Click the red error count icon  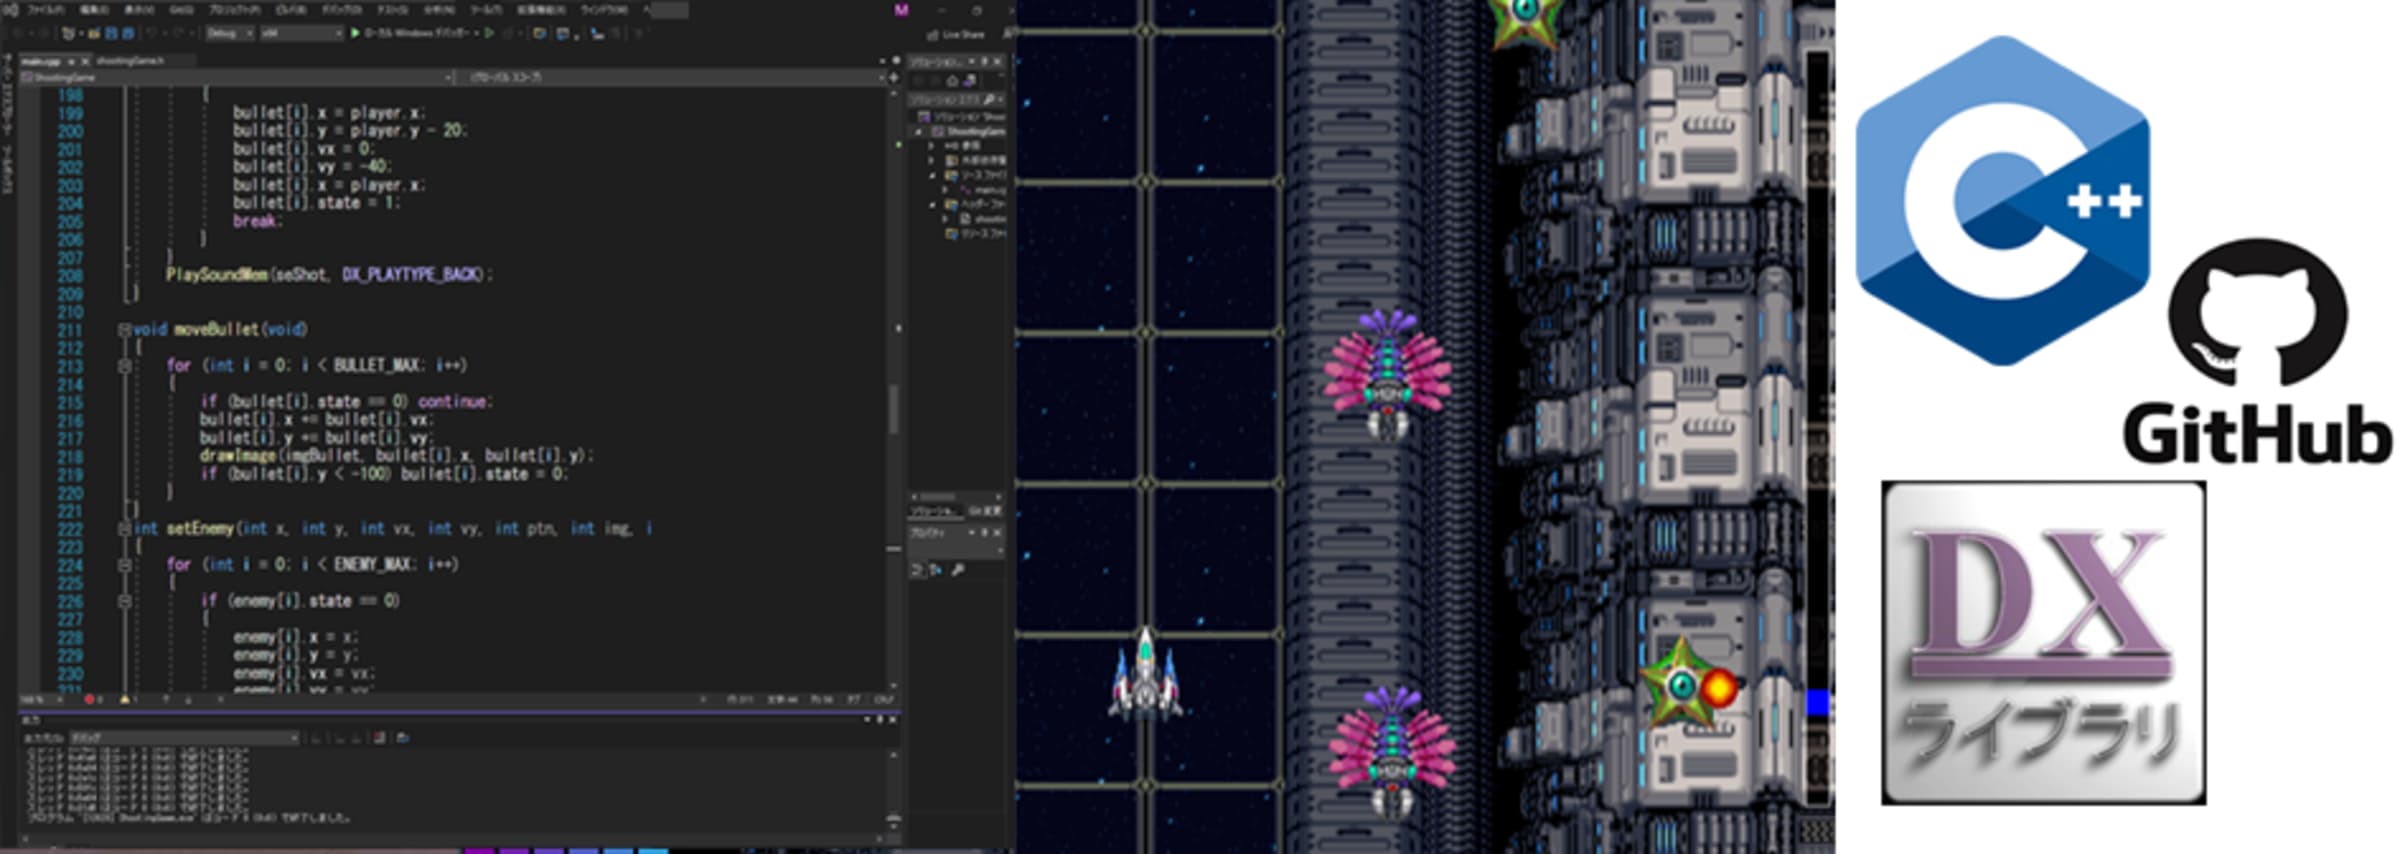click(x=89, y=699)
